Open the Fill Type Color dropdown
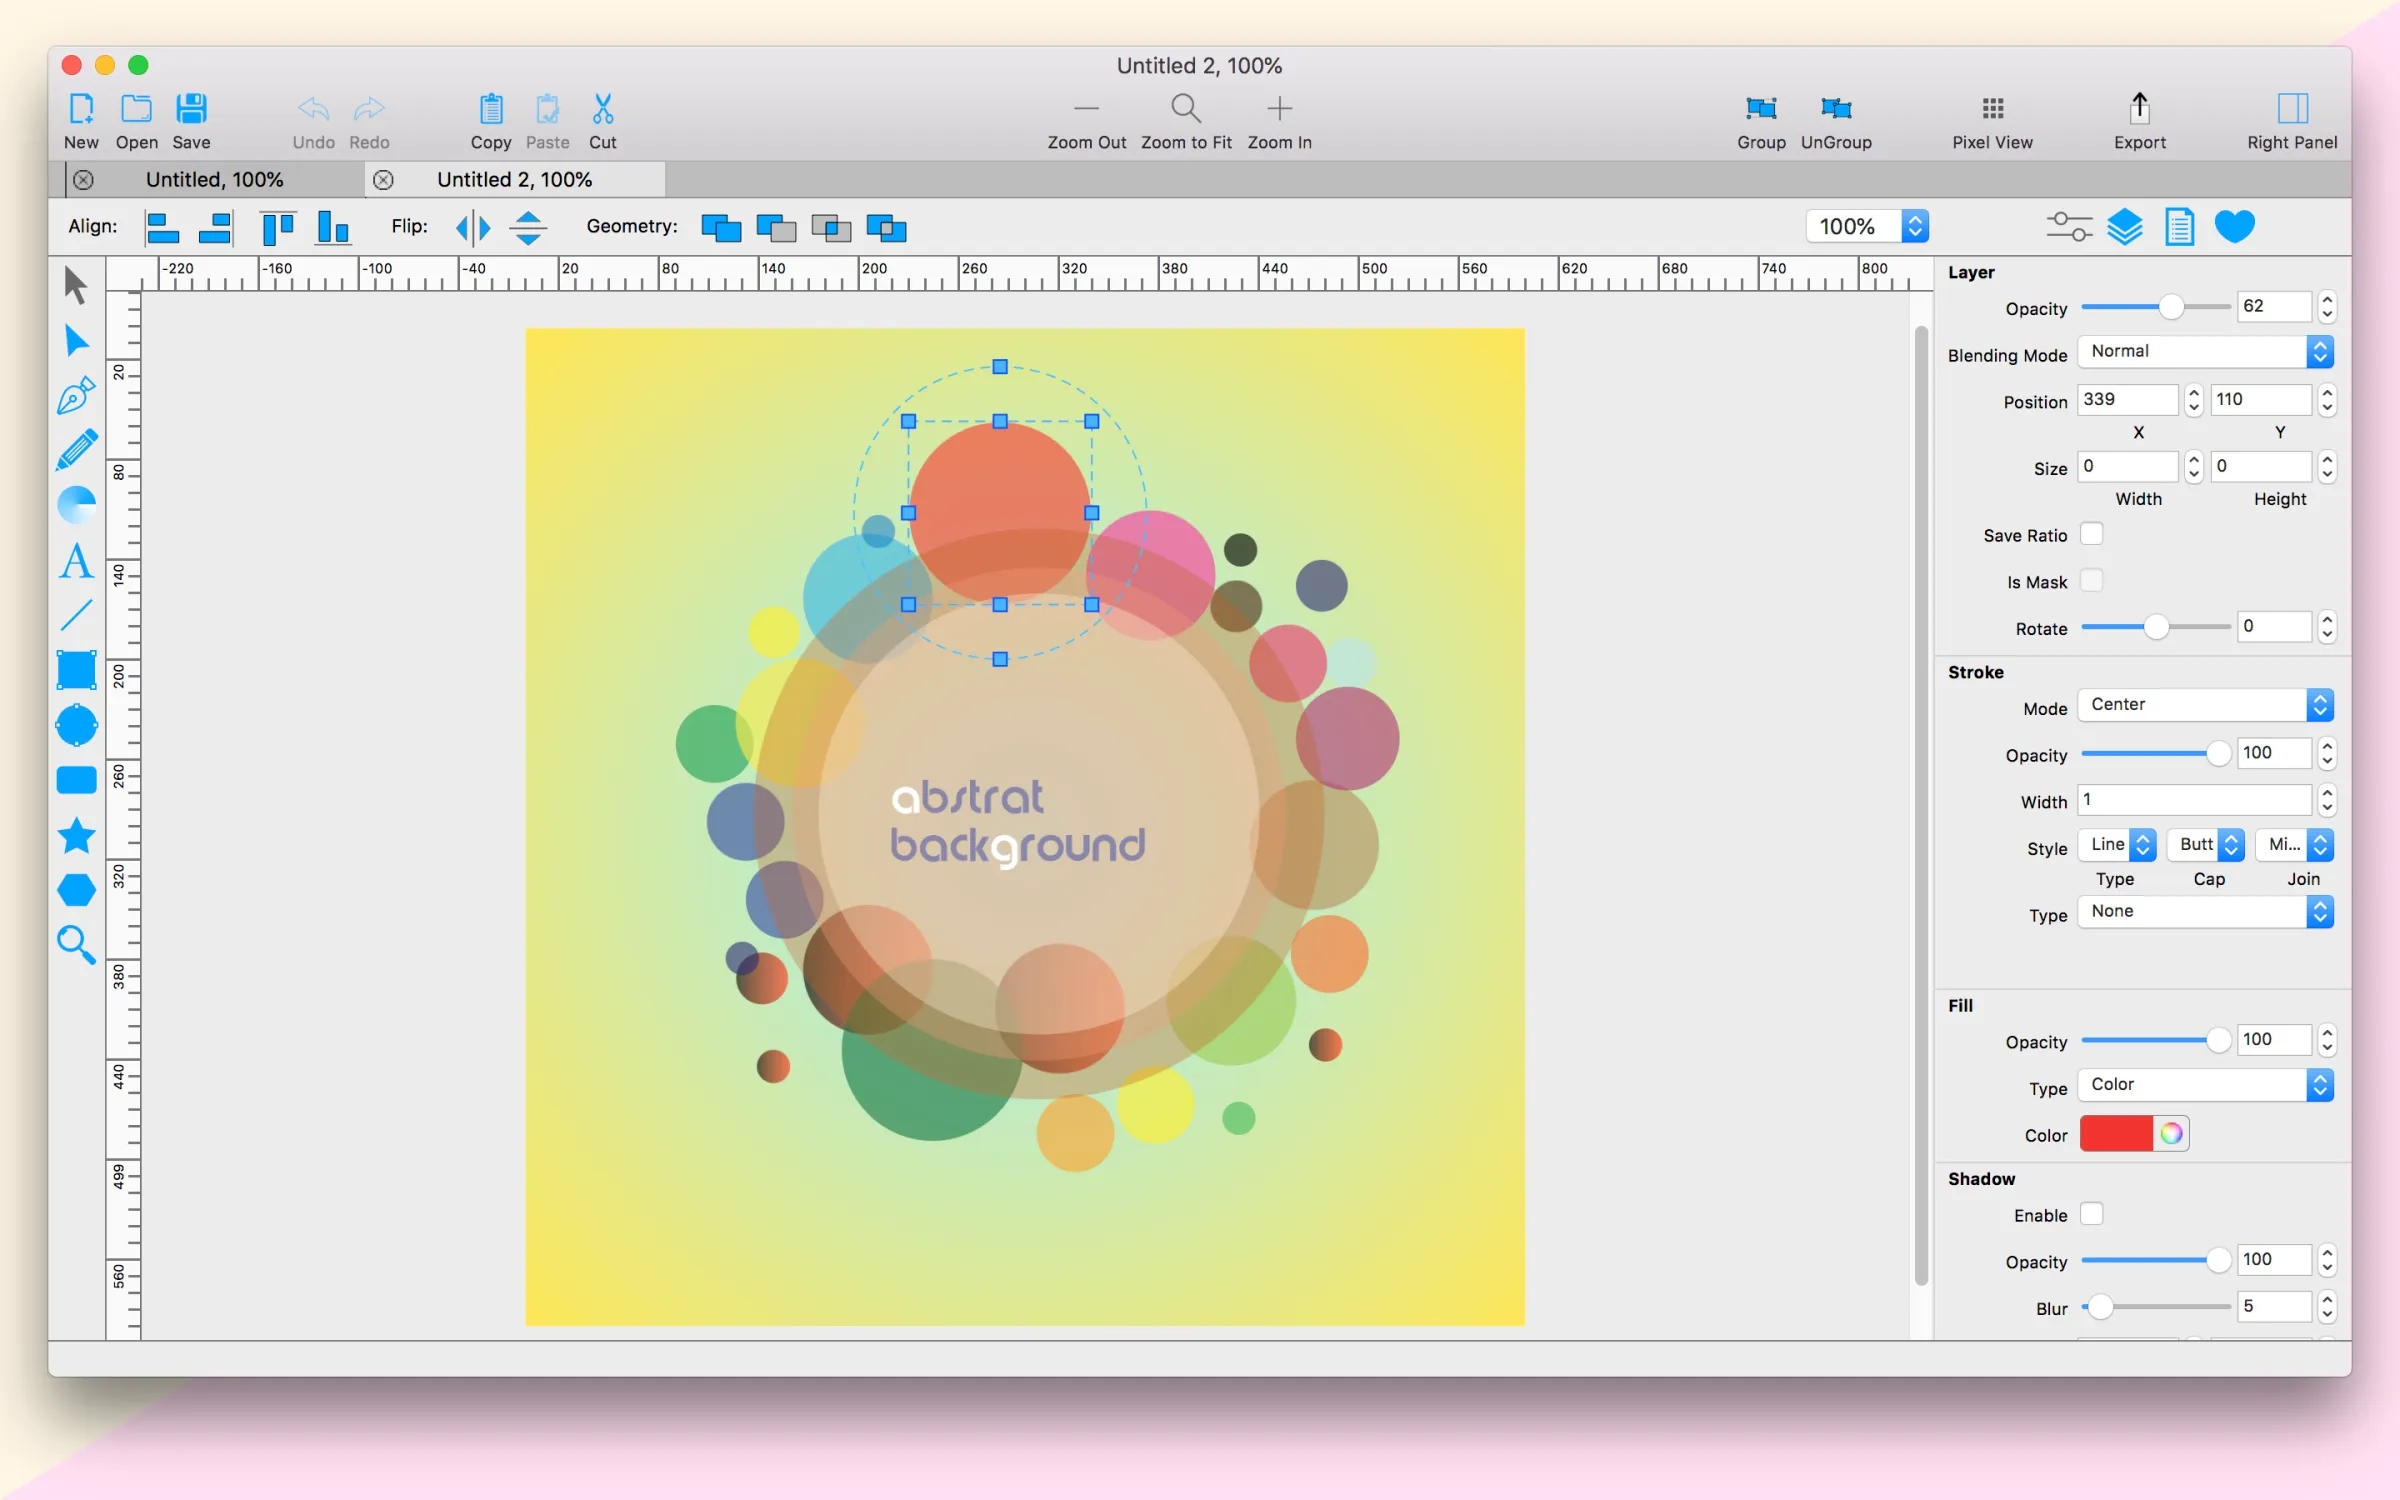 coord(2204,1085)
